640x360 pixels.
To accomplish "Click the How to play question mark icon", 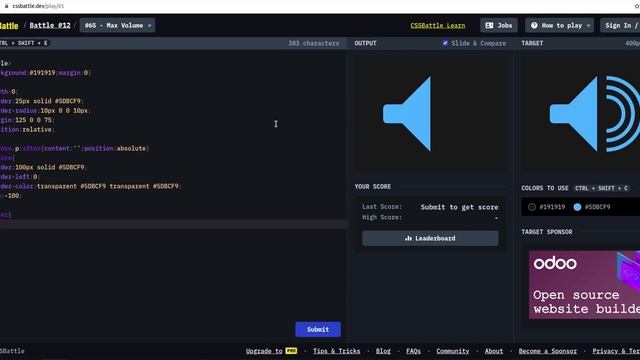I will 534,25.
